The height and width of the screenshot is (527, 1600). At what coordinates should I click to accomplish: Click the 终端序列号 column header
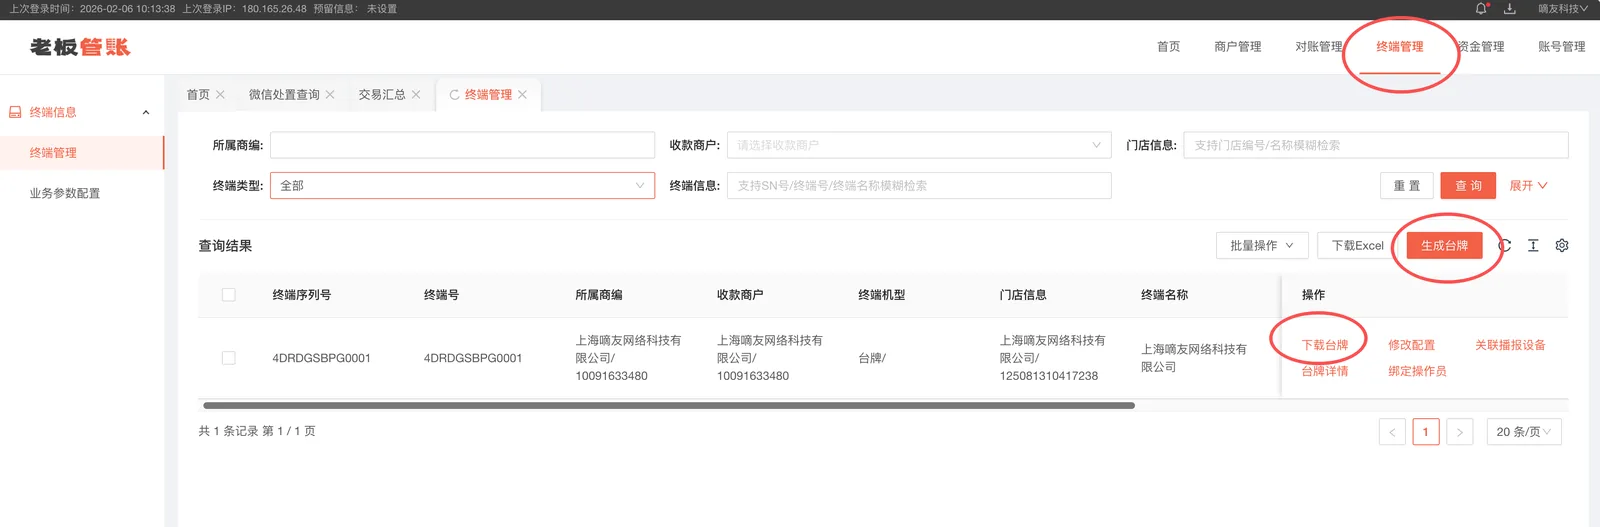[302, 295]
